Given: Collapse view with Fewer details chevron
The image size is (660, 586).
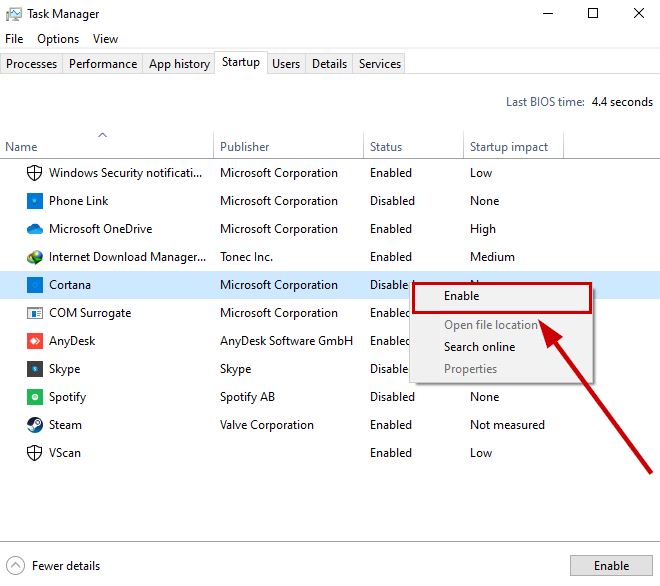Looking at the screenshot, I should tap(15, 566).
